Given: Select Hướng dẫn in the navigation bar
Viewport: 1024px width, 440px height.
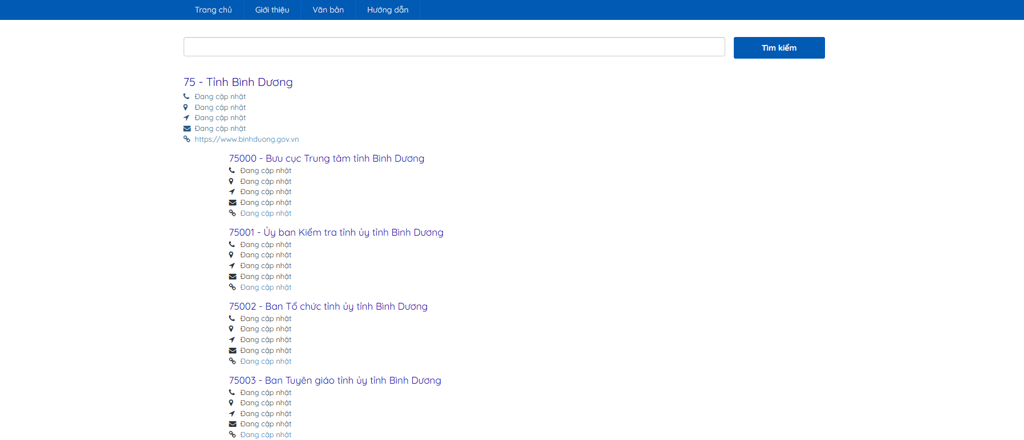Looking at the screenshot, I should tap(387, 10).
